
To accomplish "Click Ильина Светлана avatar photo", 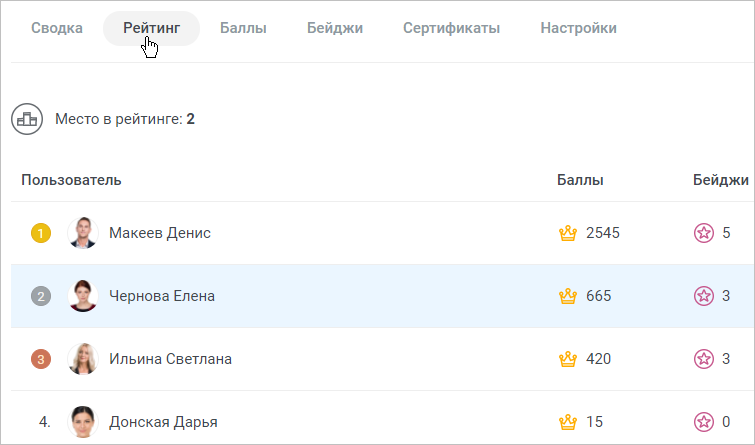I will tap(83, 359).
